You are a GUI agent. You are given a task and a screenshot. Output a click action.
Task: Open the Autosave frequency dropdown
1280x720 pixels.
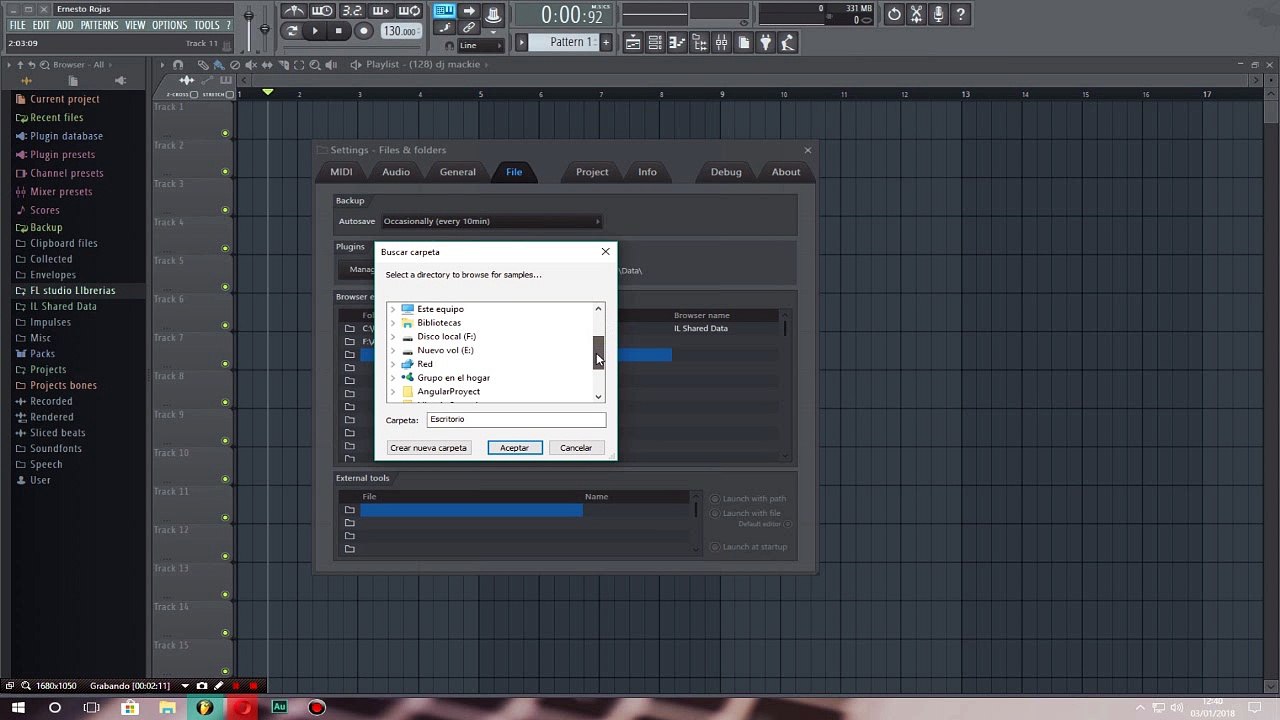(x=491, y=221)
